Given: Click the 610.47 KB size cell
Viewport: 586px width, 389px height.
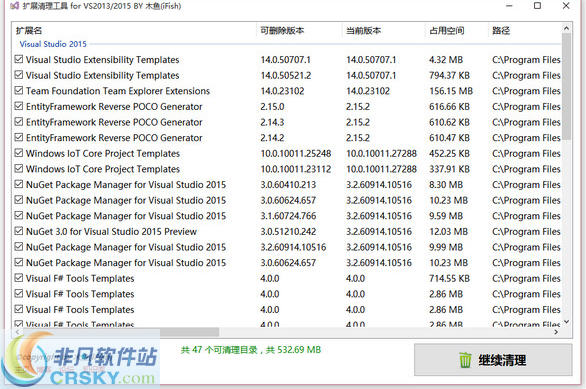Looking at the screenshot, I should (x=449, y=138).
